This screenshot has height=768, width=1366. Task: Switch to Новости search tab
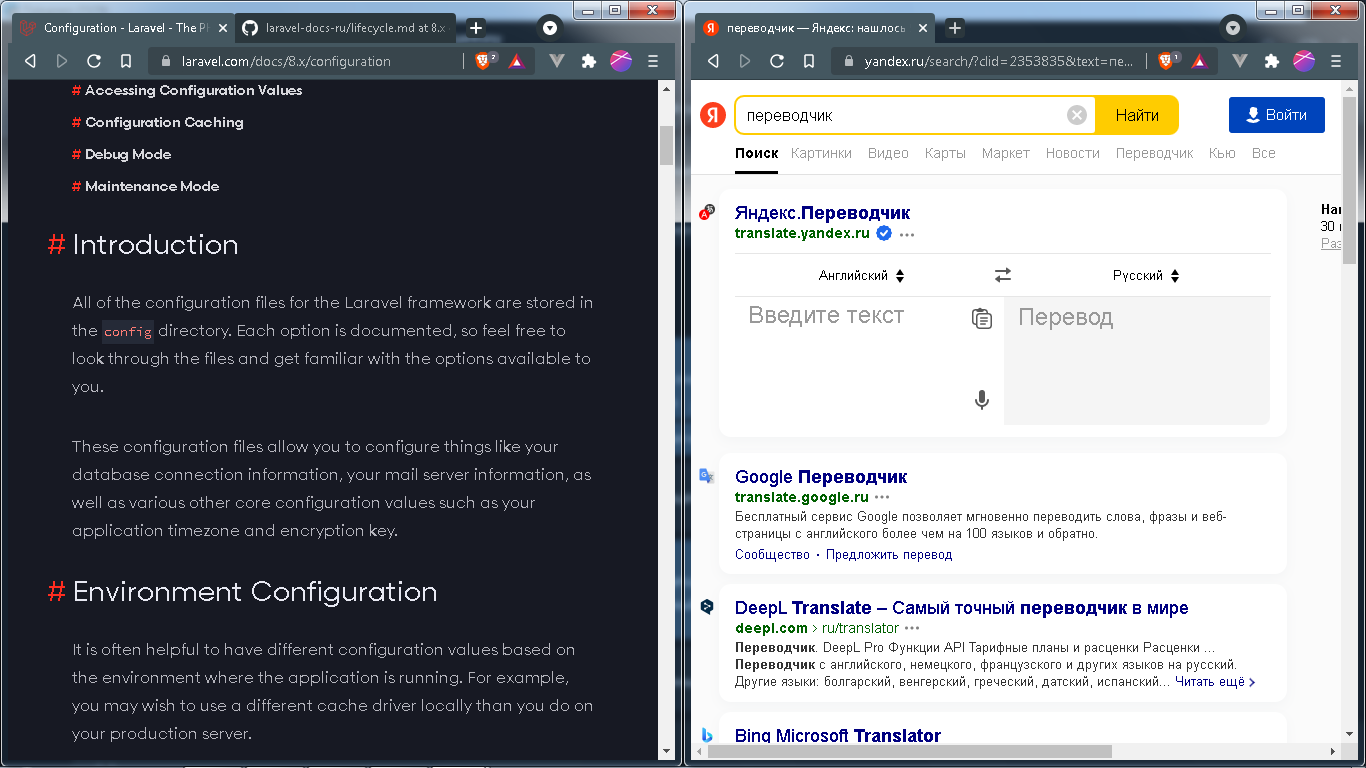[1072, 153]
